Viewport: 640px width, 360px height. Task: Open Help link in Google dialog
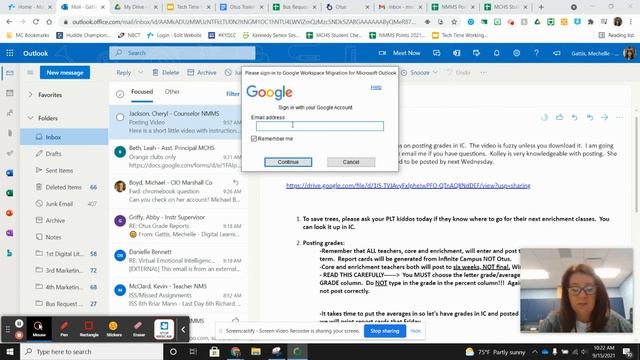coord(376,87)
